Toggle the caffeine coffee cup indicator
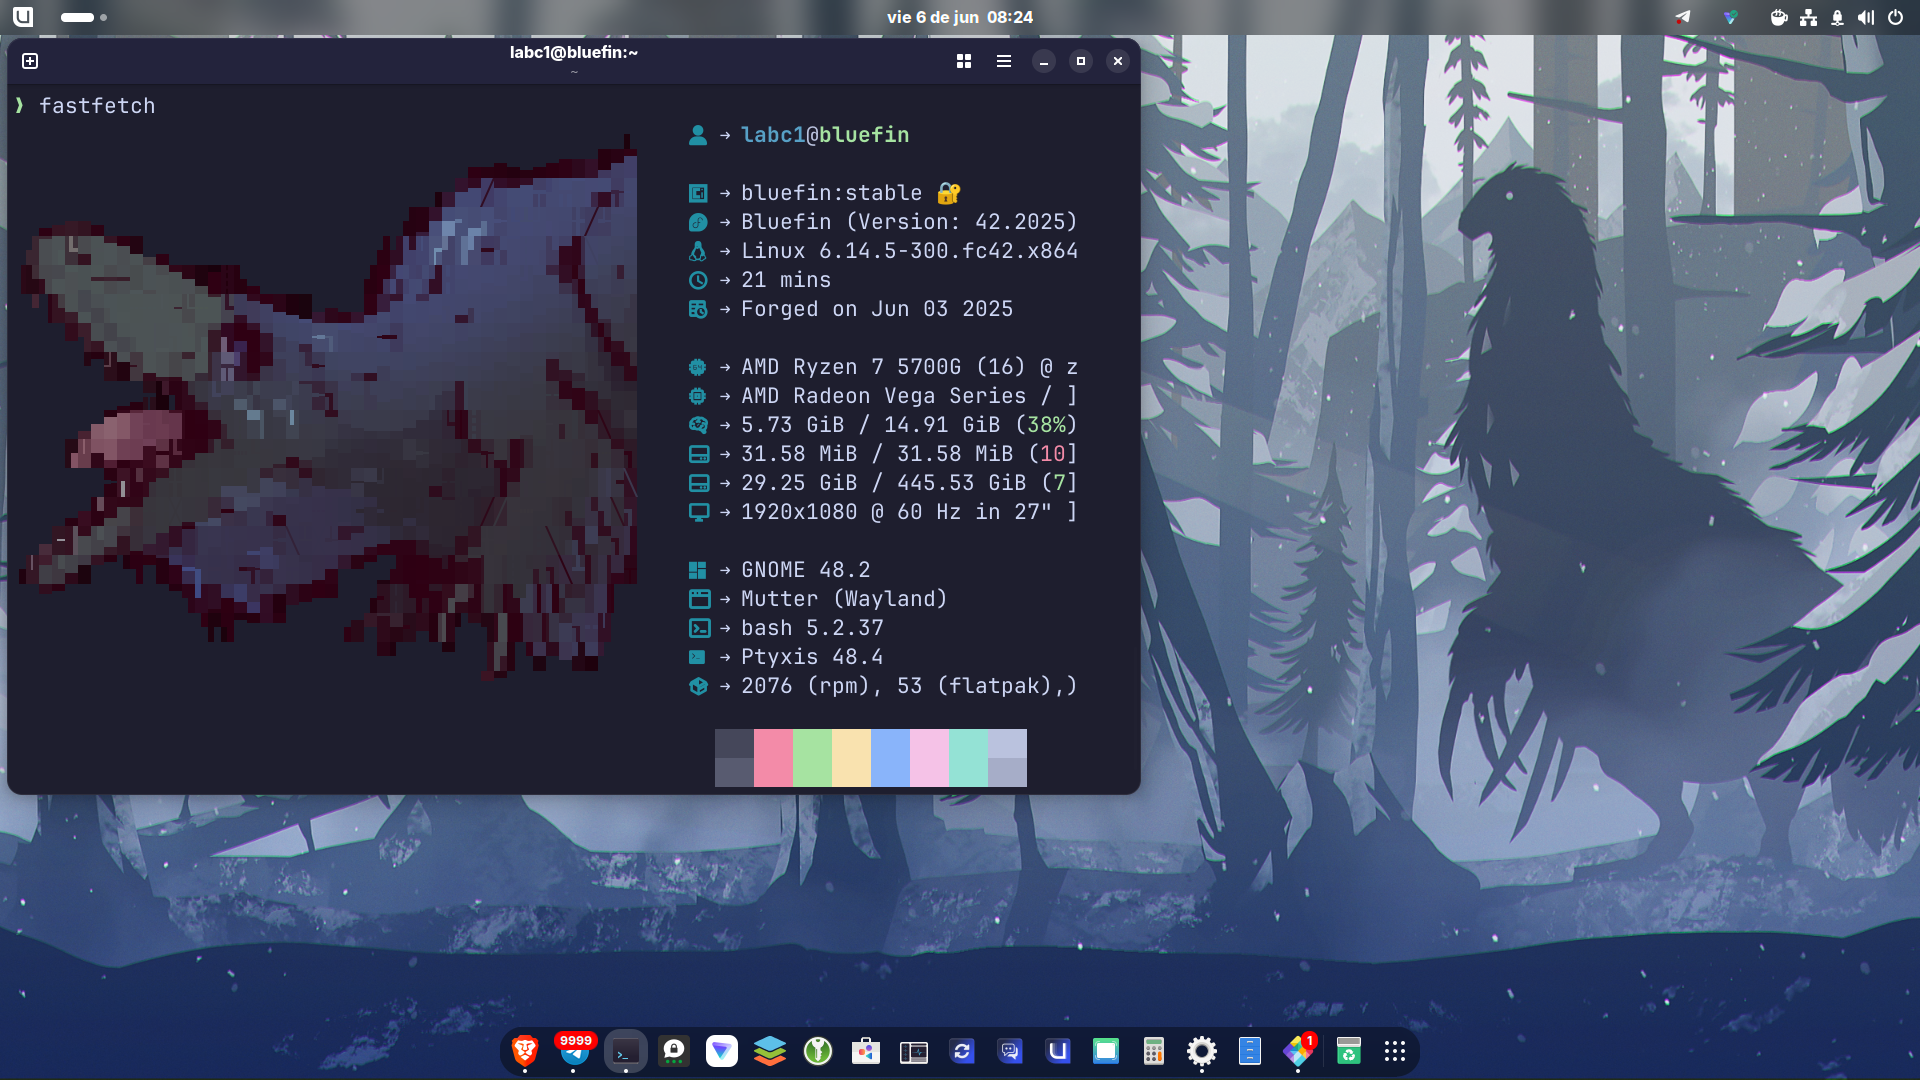This screenshot has height=1080, width=1920. coord(1779,17)
